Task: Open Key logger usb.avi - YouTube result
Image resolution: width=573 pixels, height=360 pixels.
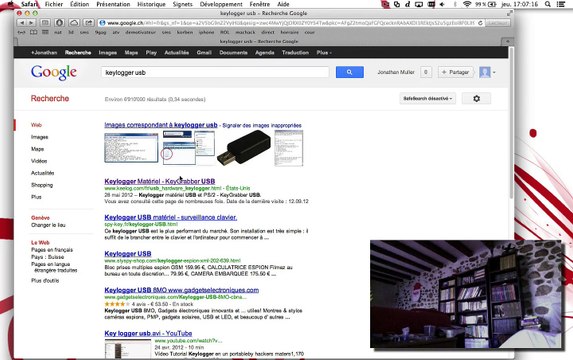Action: 148,333
